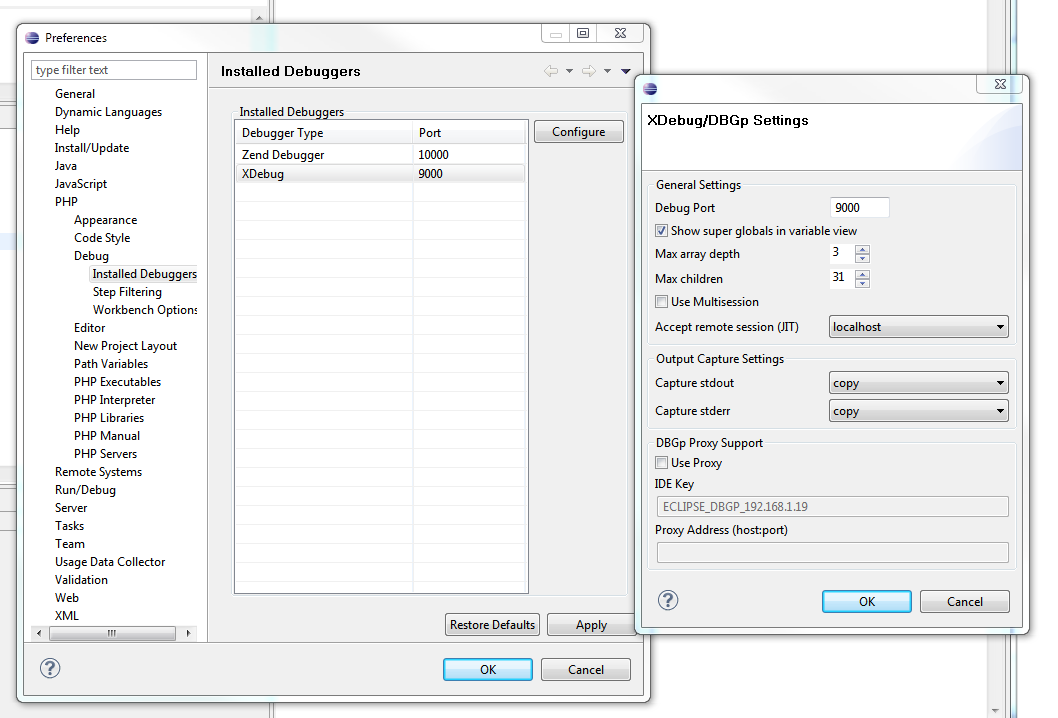Click Cancel in Preferences dialog
Viewport: 1058px width, 718px height.
coord(586,669)
